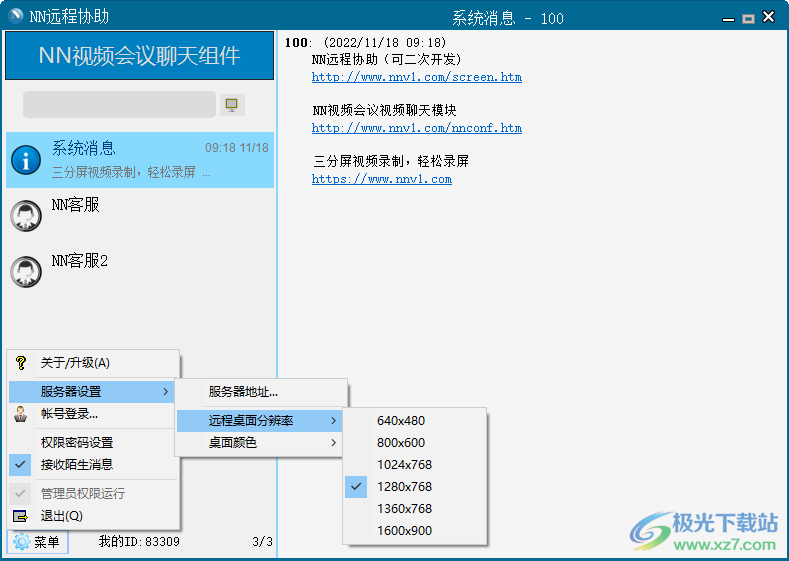The image size is (789, 561).
Task: Click the NN远程协助 app logo icon
Action: [x=16, y=16]
